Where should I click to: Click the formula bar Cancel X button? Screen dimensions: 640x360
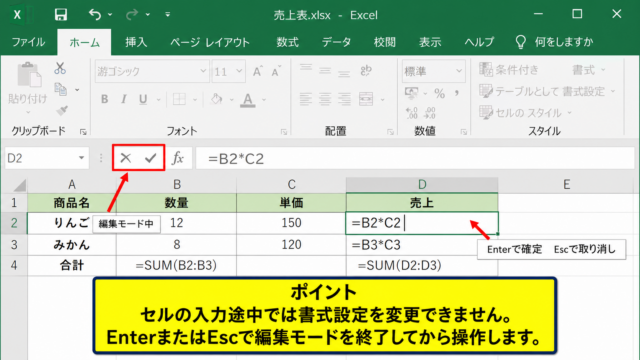126,158
